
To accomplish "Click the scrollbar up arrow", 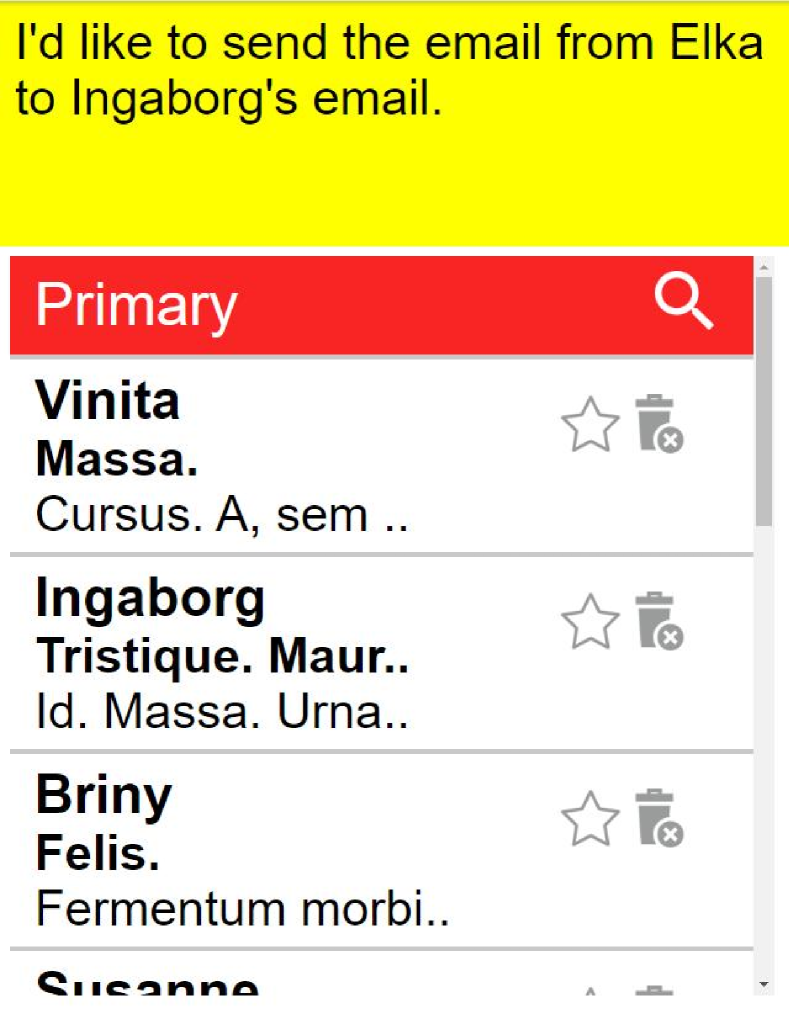I will pos(764,267).
